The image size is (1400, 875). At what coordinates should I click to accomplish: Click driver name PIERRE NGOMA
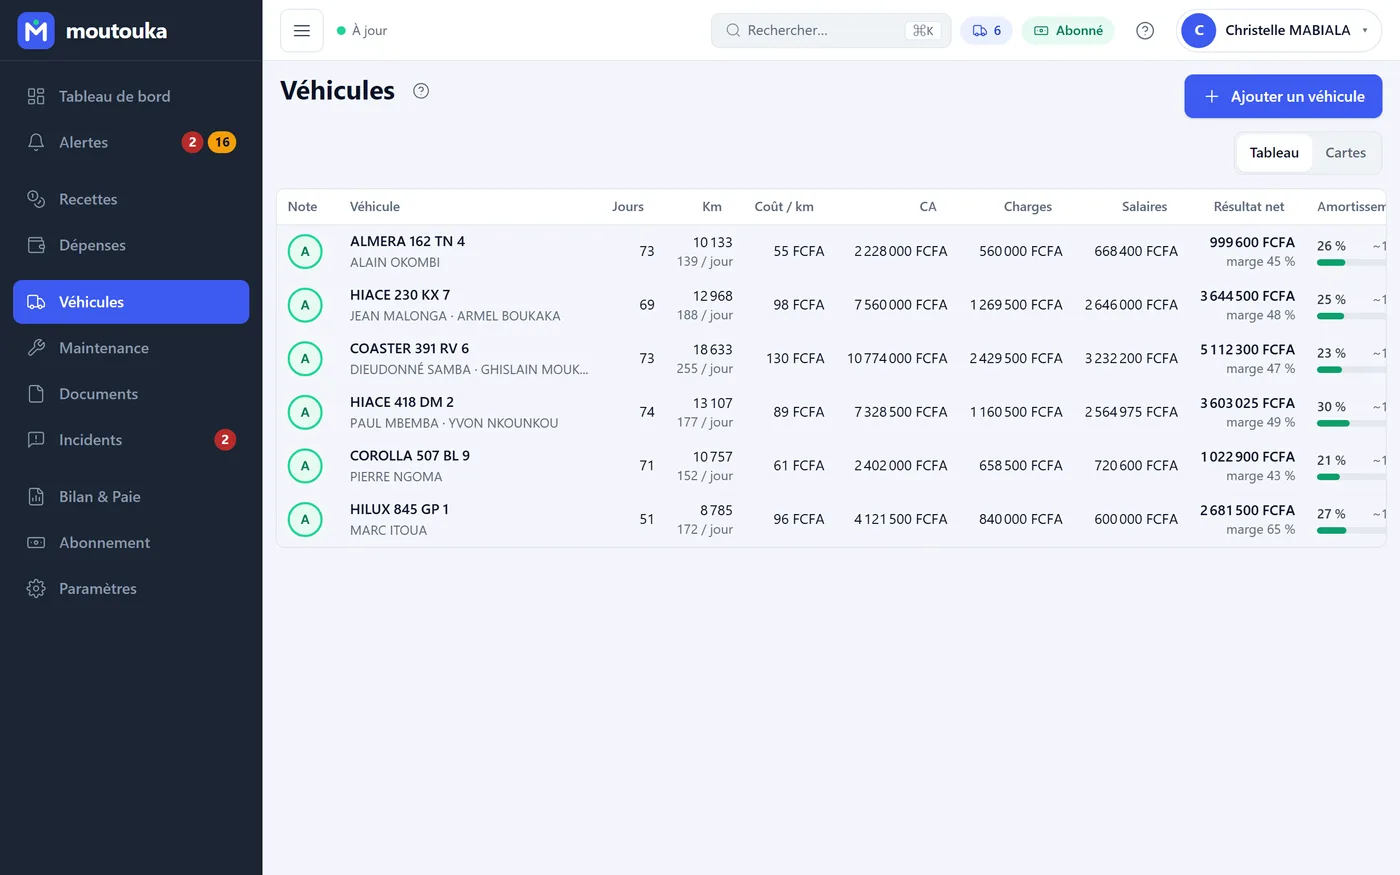click(x=396, y=477)
